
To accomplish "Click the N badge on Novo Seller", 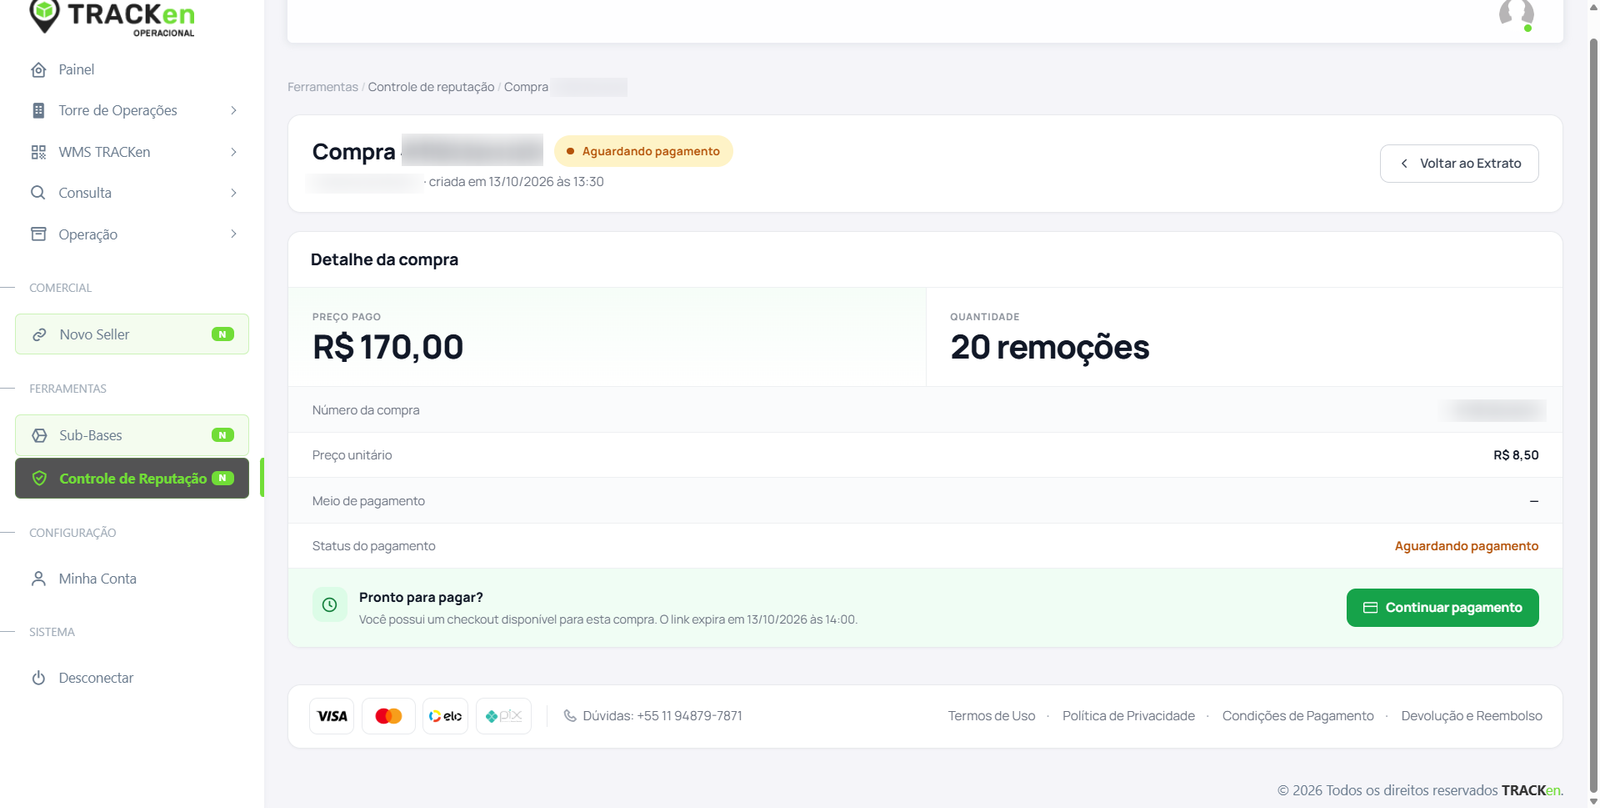I will click(x=222, y=335).
